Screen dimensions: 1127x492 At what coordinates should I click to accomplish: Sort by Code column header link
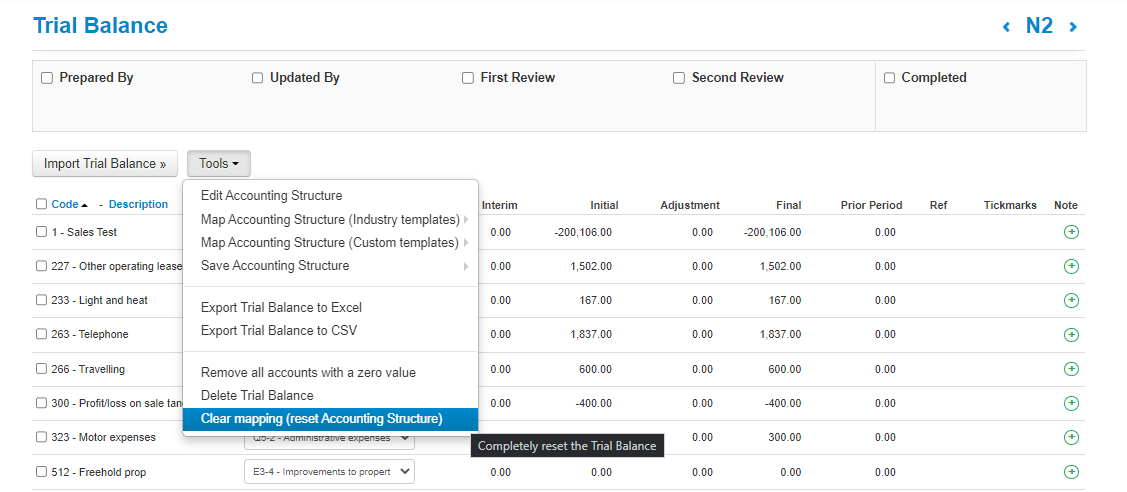point(65,204)
